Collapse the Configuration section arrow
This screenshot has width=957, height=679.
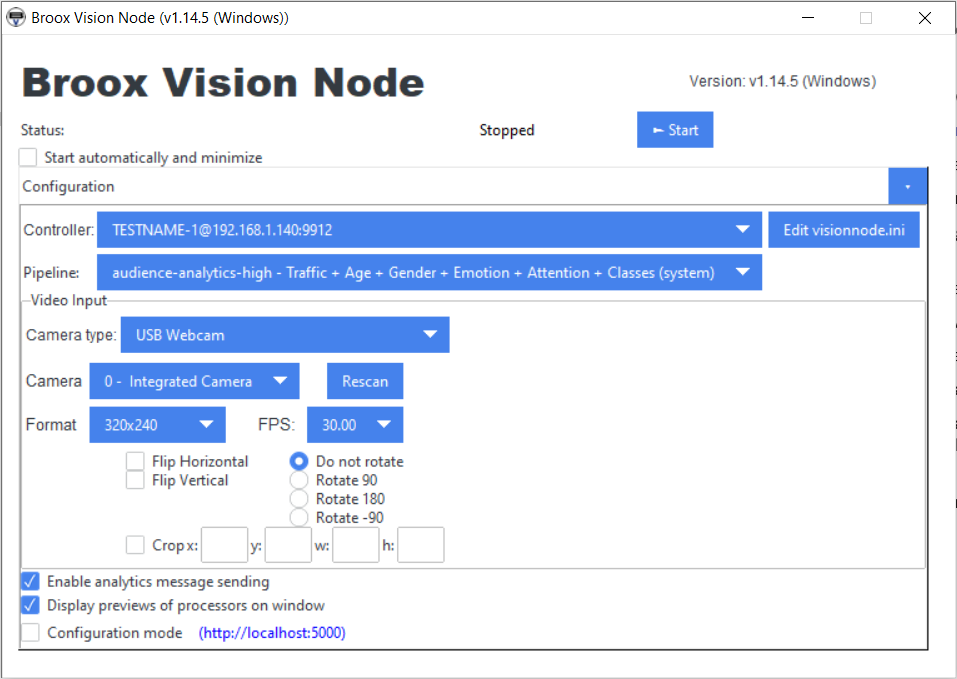coord(907,187)
